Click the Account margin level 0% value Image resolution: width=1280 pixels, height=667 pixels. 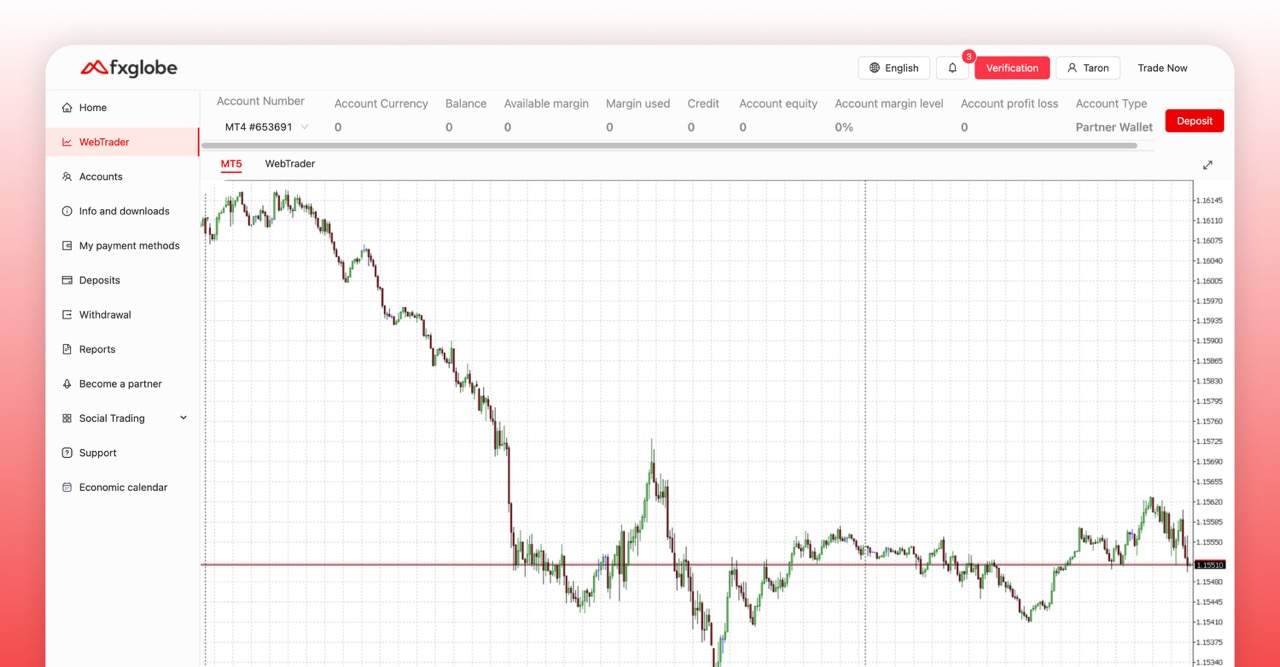(844, 127)
